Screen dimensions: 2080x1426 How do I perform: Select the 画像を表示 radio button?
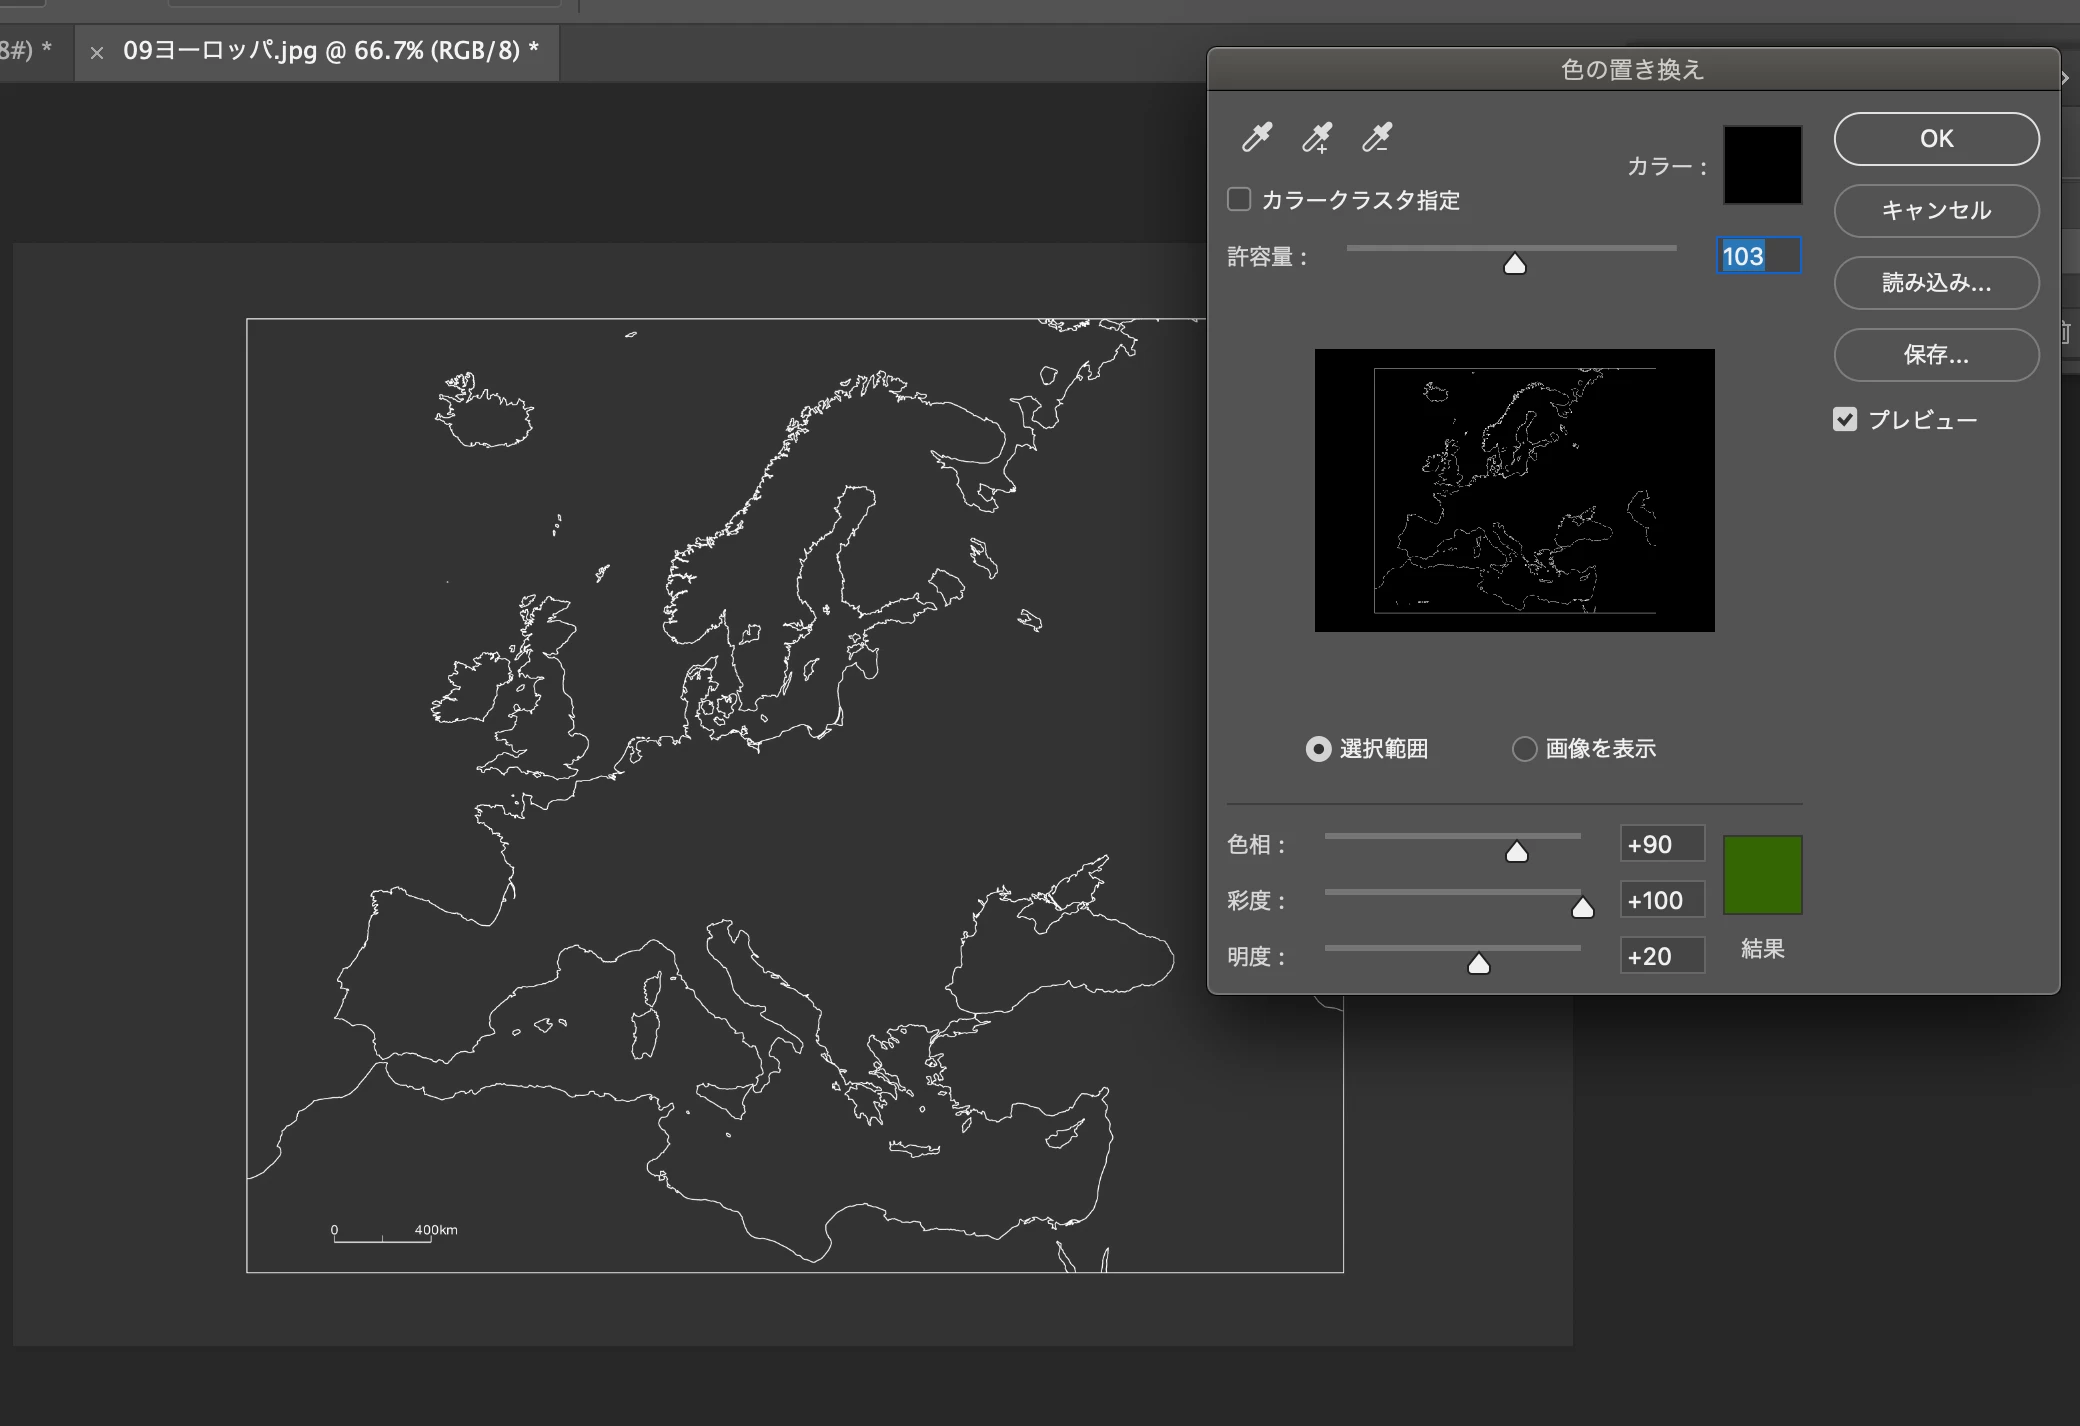[1524, 749]
